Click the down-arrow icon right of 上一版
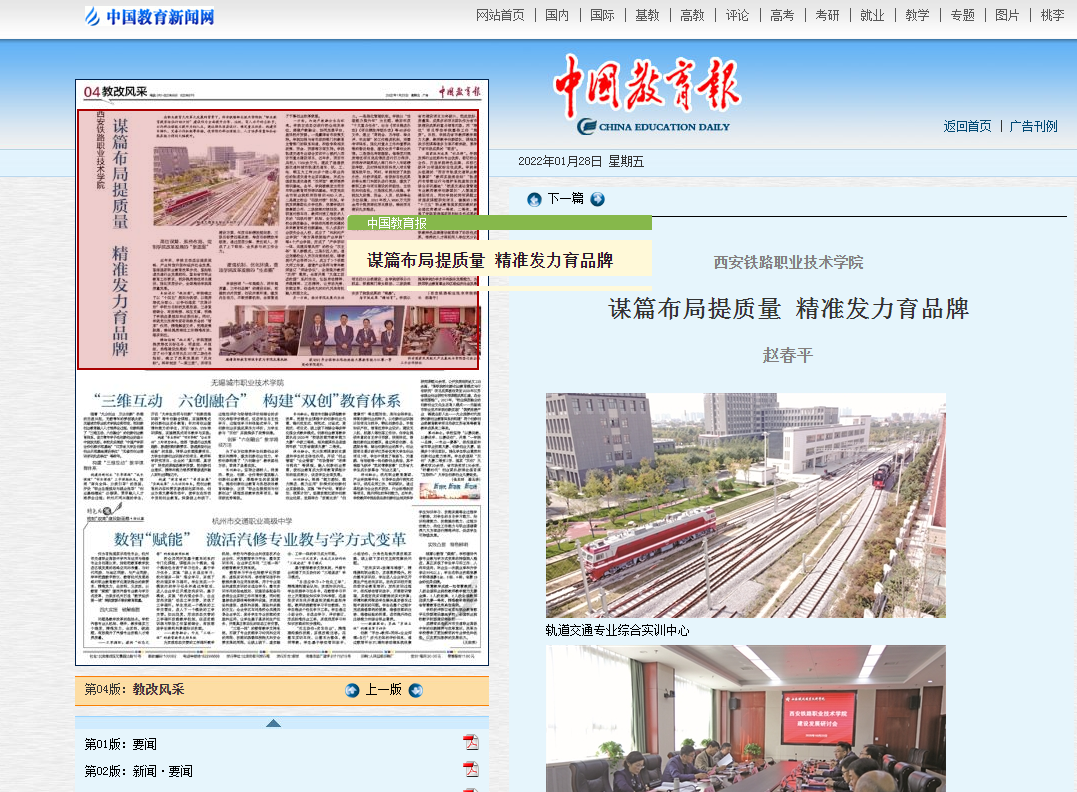The image size is (1077, 792). [x=416, y=690]
